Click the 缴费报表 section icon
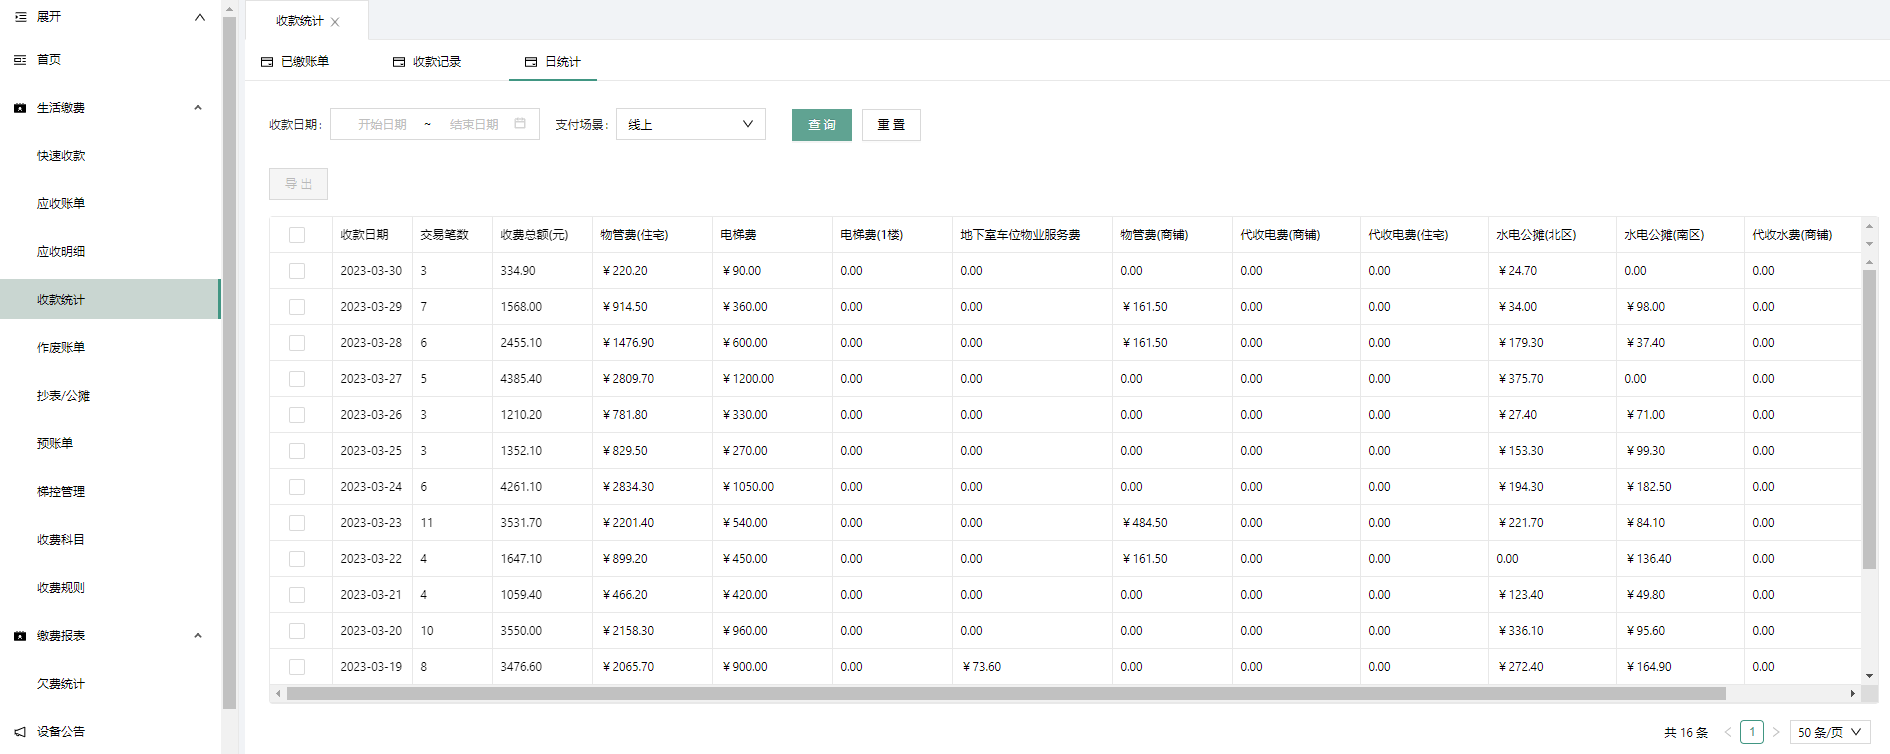This screenshot has height=754, width=1890. click(20, 636)
